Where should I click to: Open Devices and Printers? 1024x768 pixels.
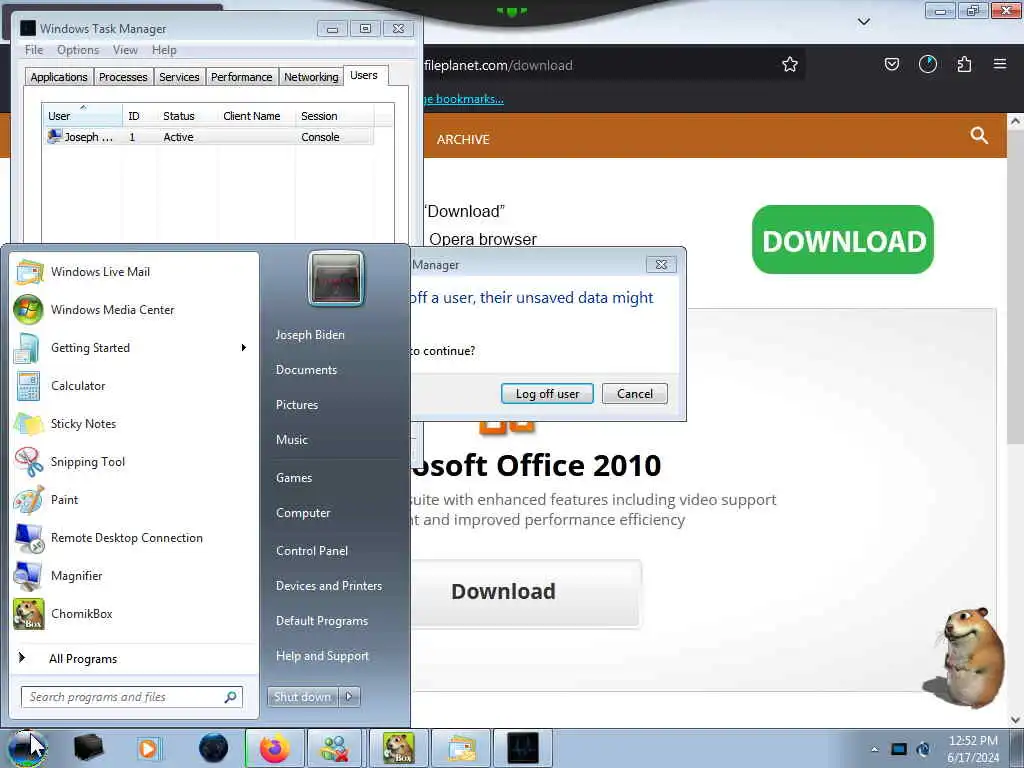(x=328, y=586)
